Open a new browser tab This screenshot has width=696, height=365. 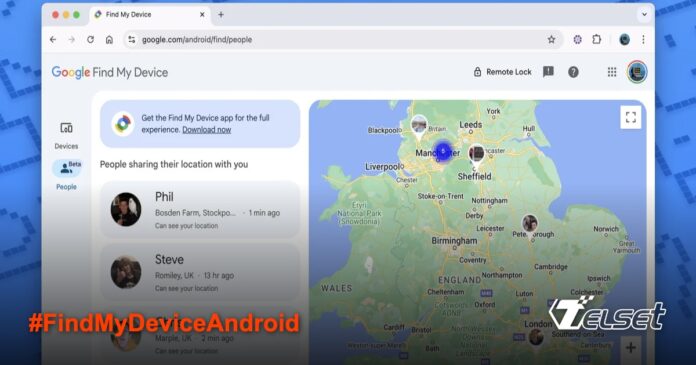coord(221,15)
